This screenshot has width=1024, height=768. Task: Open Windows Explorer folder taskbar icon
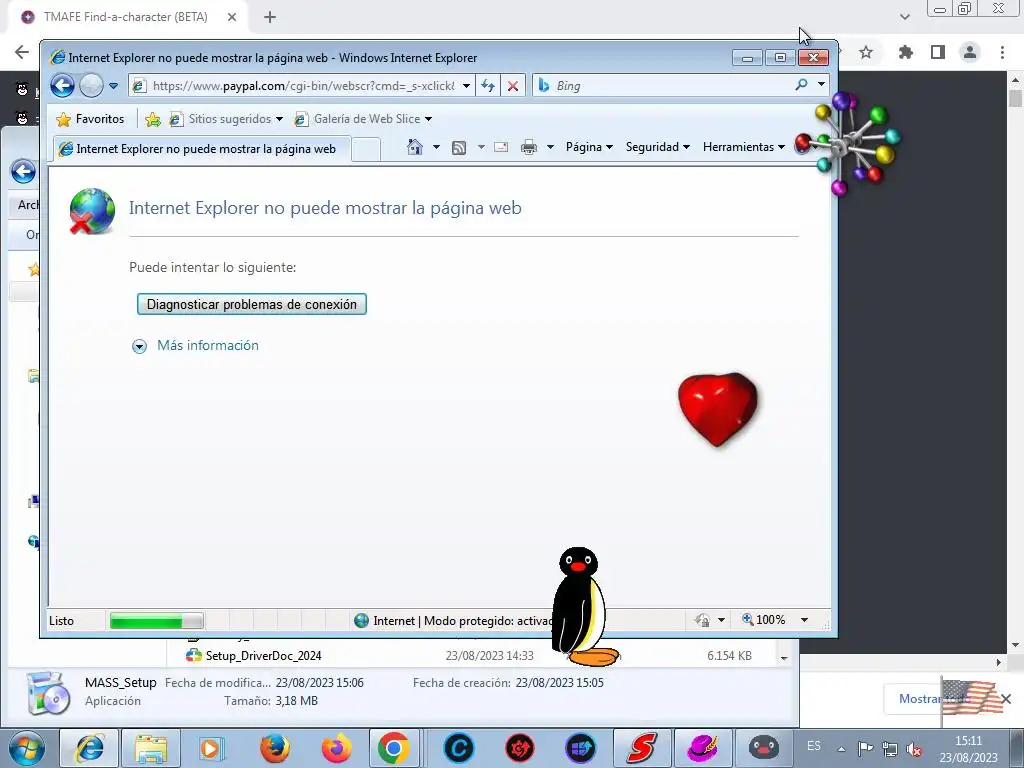pos(151,748)
